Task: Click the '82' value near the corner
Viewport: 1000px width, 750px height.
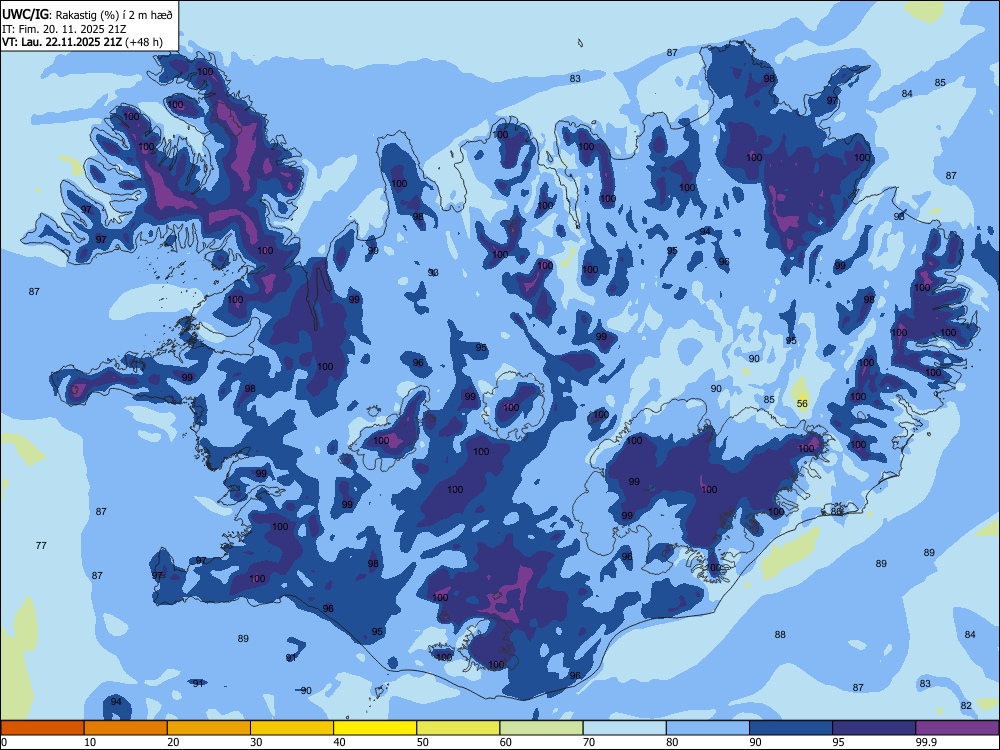Action: click(966, 705)
